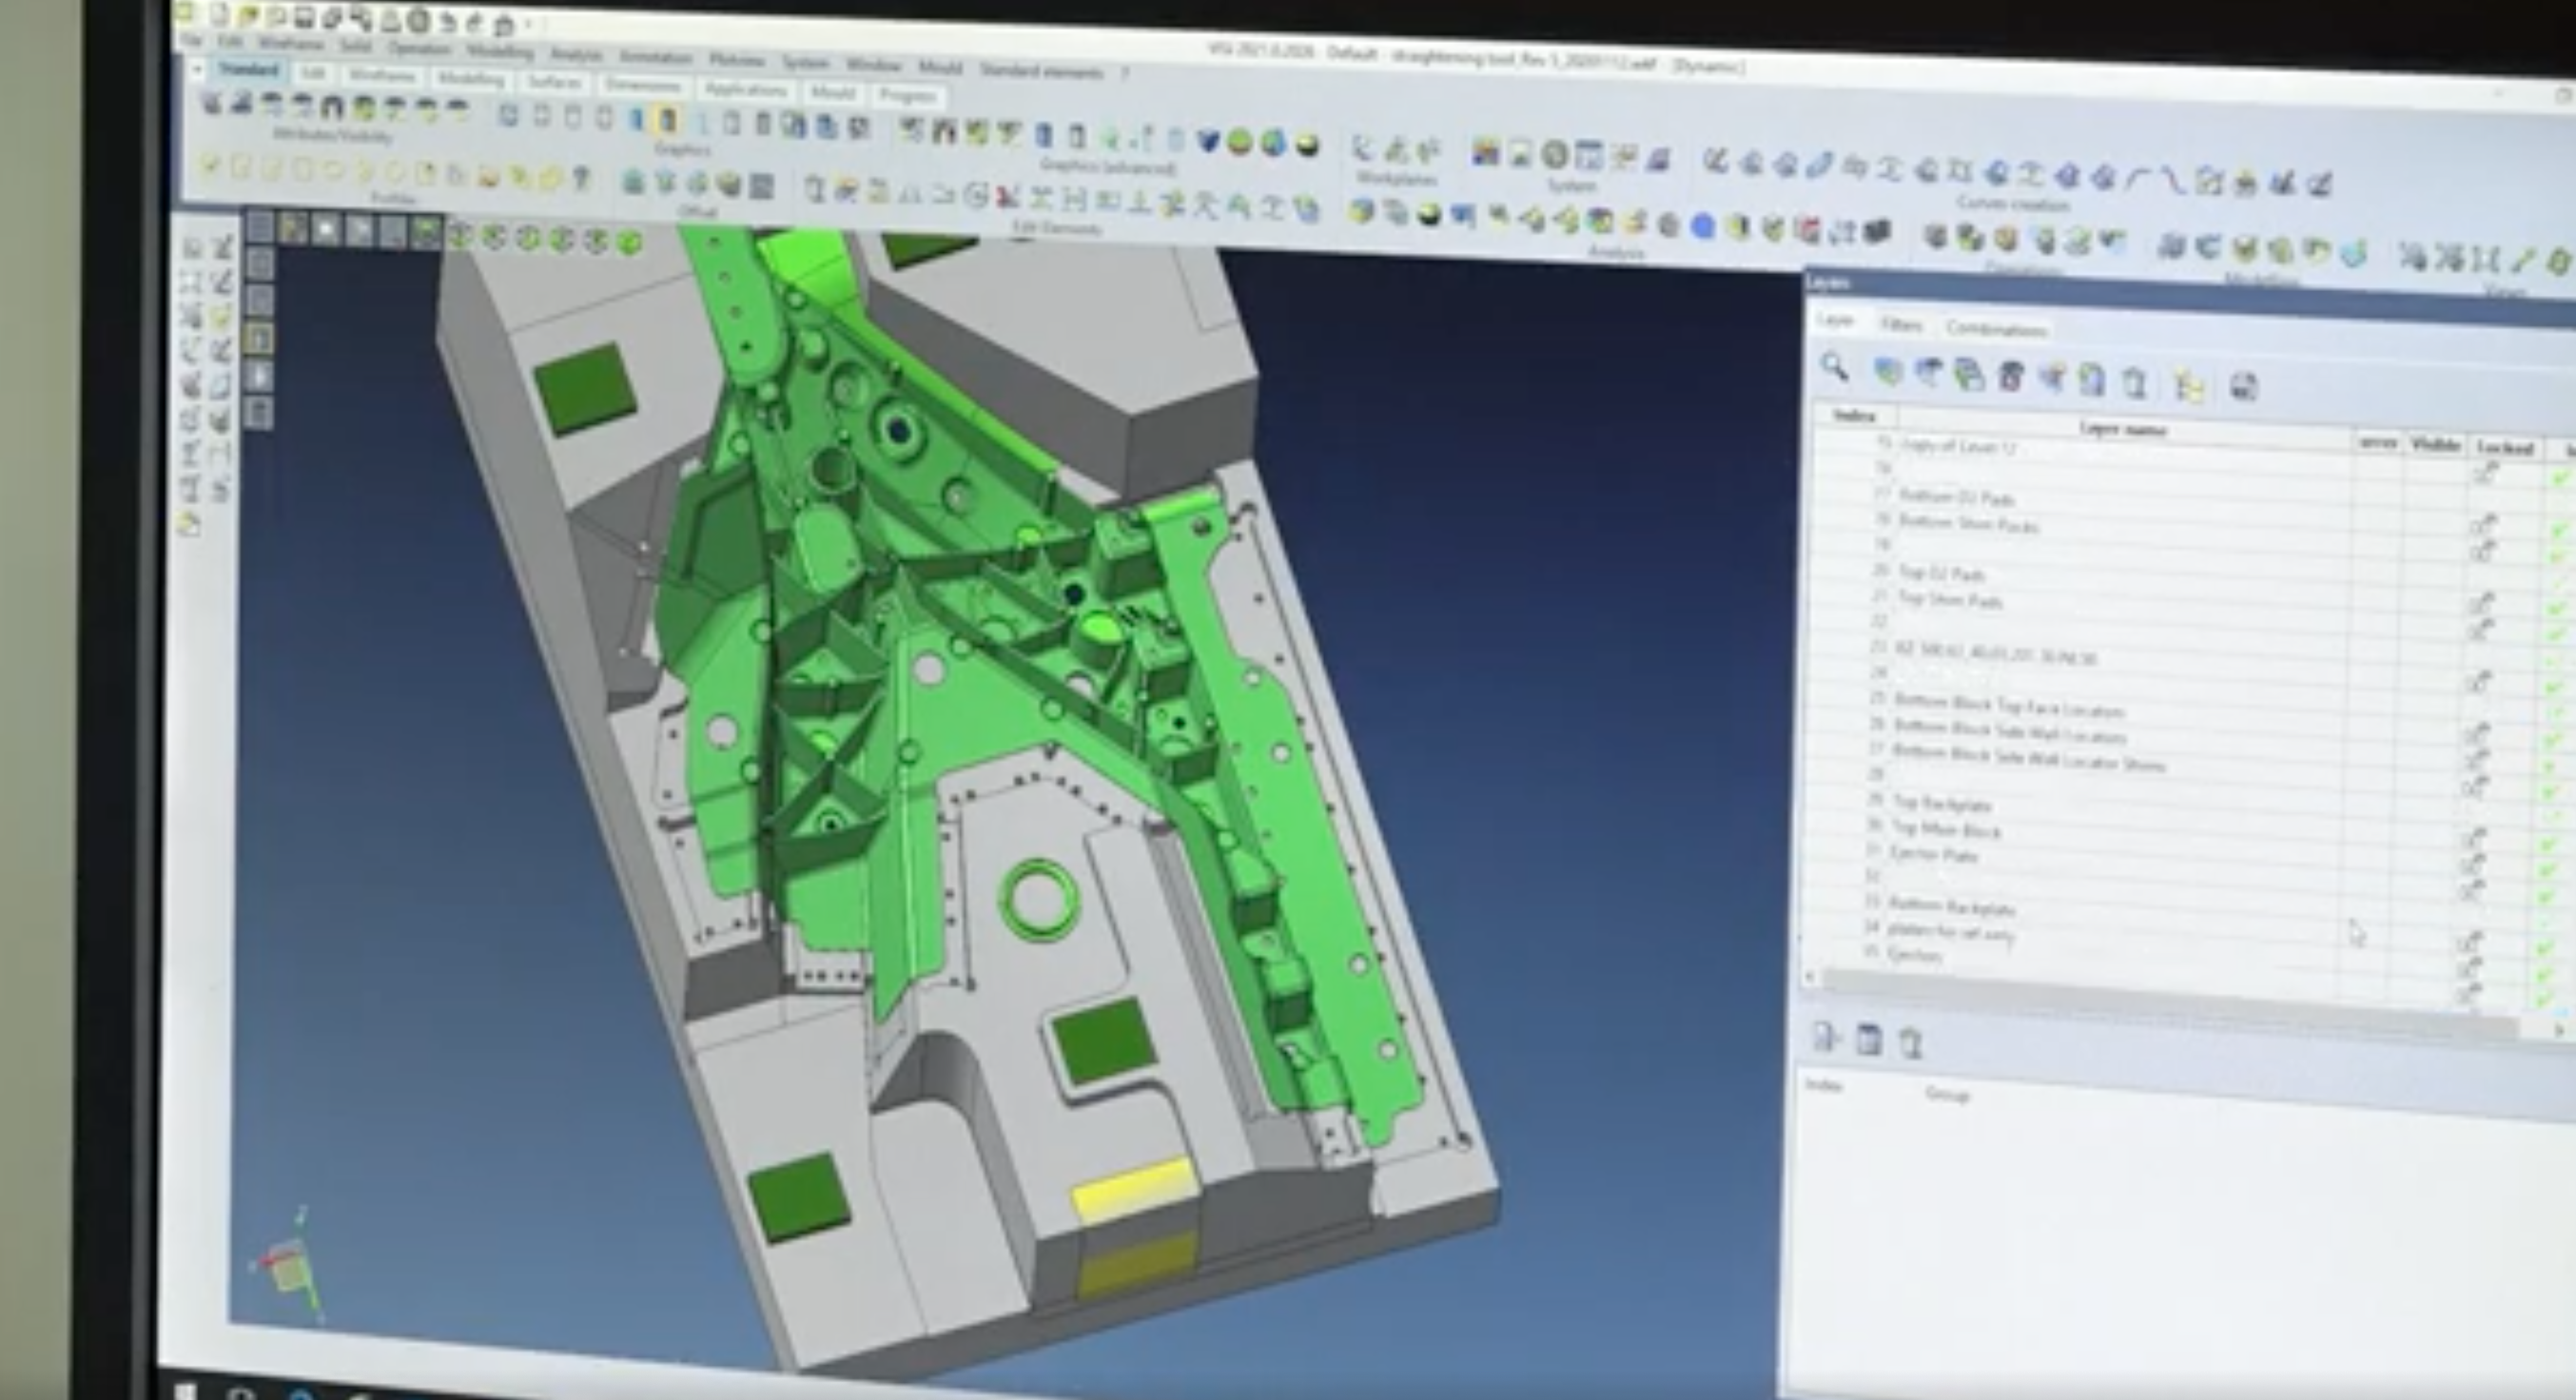This screenshot has height=1400, width=2576.
Task: Click the yellow folder icon in left sidebar
Action: (189, 524)
